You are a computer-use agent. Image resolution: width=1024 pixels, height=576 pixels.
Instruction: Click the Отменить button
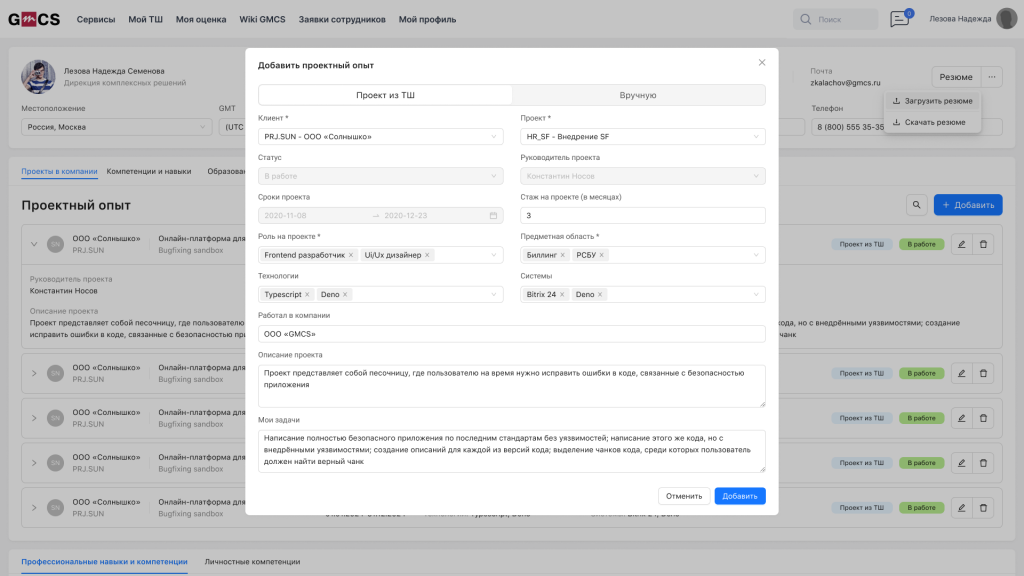(x=684, y=496)
